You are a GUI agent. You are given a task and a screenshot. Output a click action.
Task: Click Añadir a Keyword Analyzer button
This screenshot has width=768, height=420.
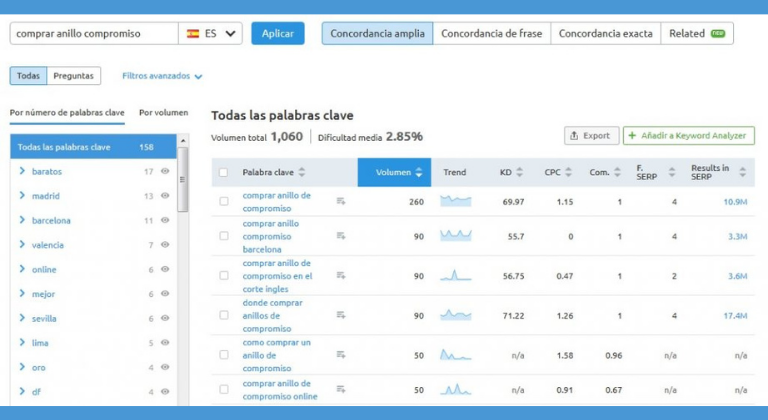(x=689, y=136)
